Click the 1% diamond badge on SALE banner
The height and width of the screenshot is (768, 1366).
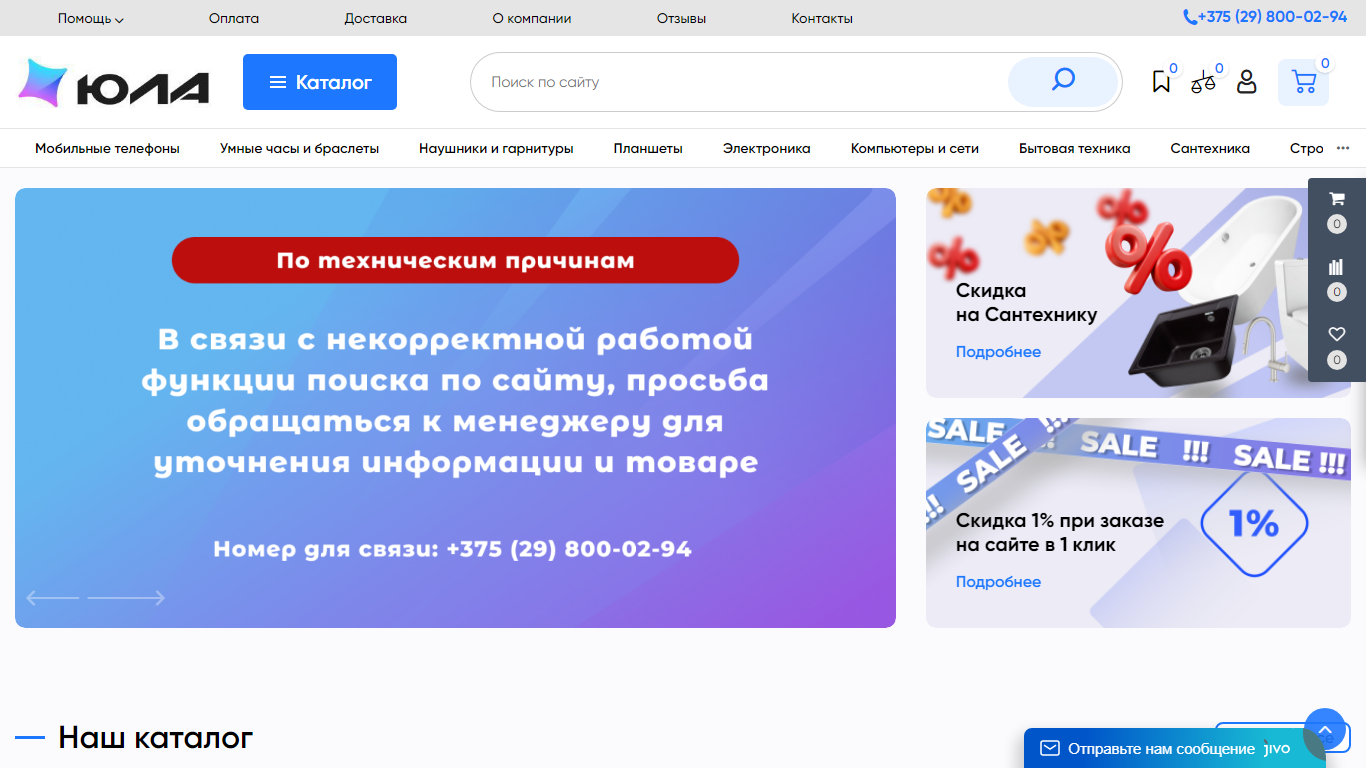(1254, 524)
